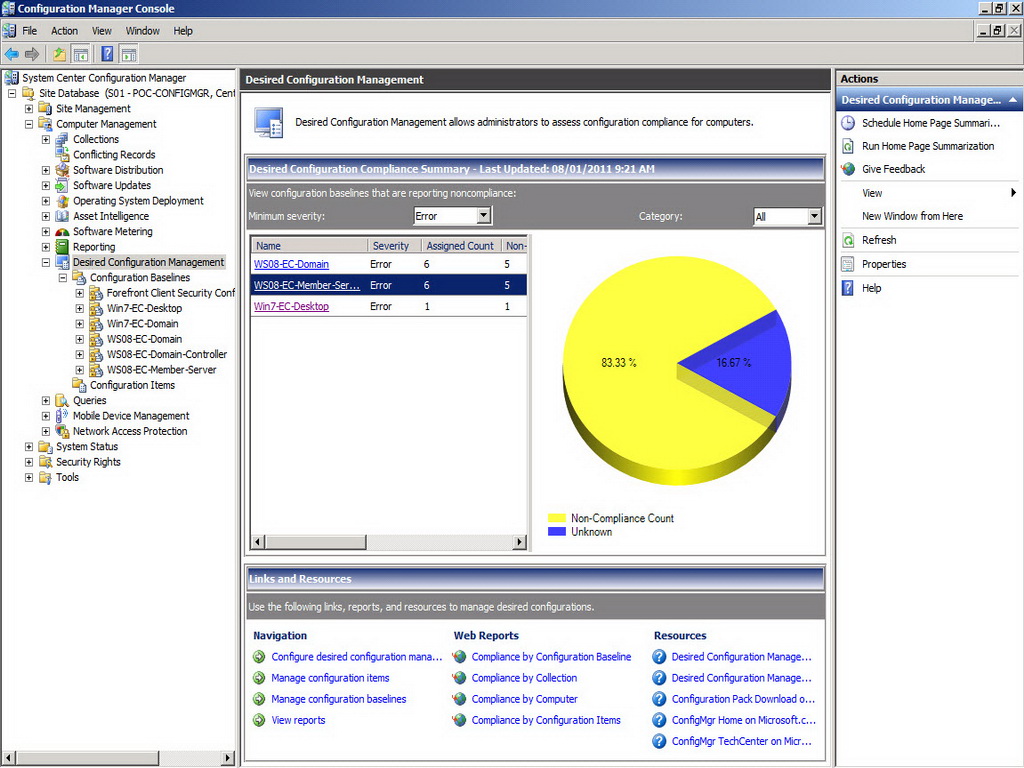Screen dimensions: 1024x768
Task: Click the Refresh icon in Actions pane
Action: [x=848, y=240]
